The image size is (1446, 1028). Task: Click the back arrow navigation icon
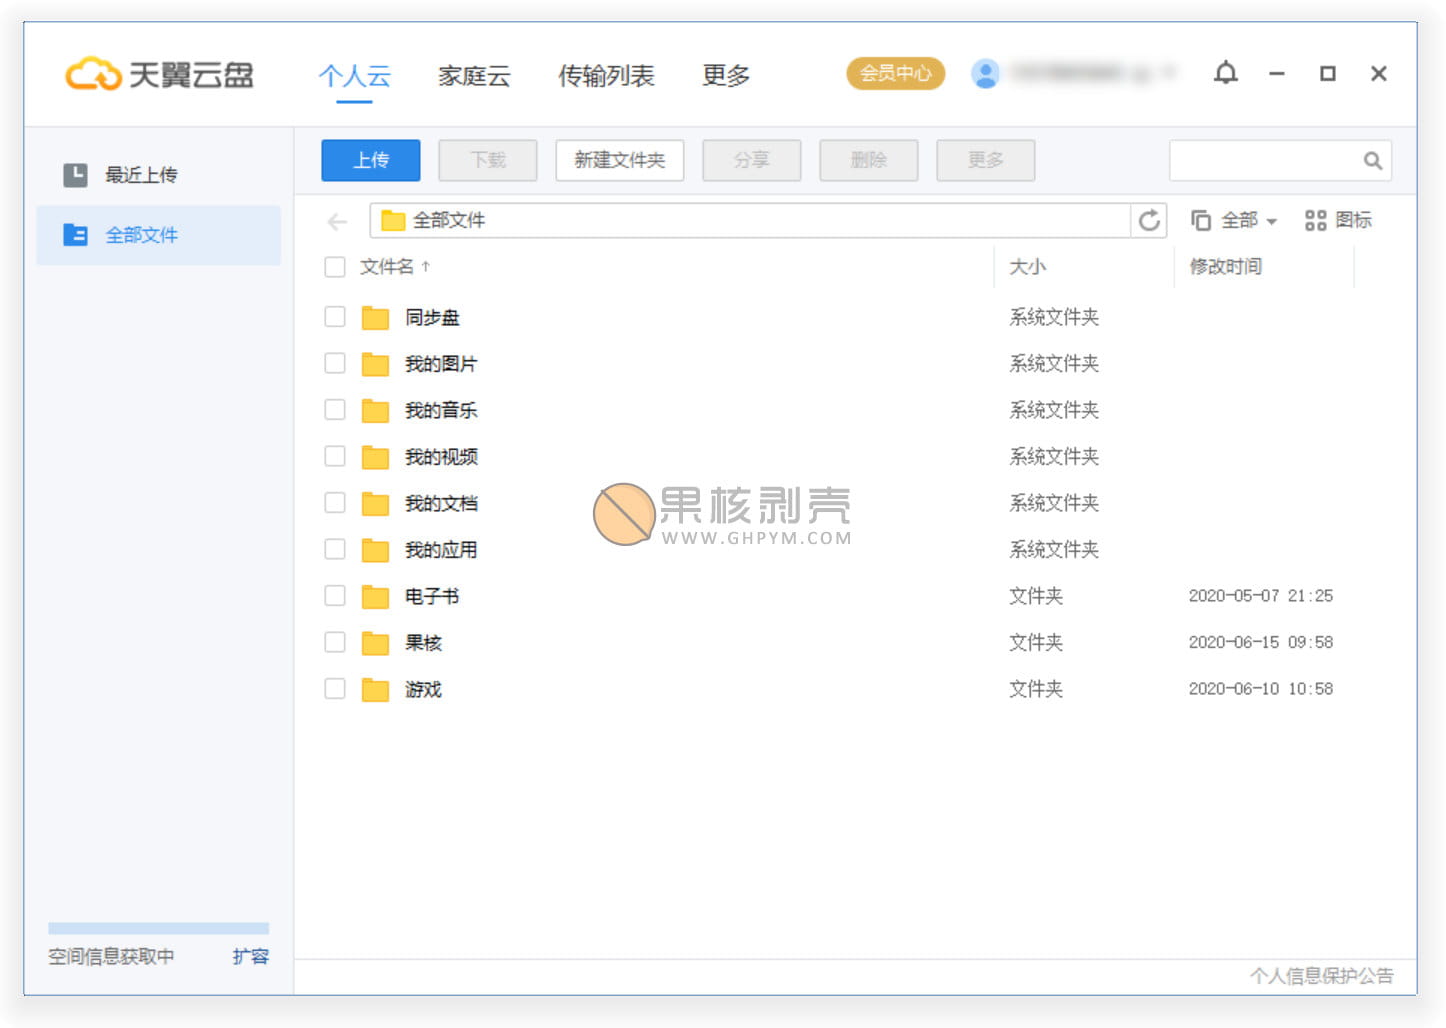[x=337, y=221]
